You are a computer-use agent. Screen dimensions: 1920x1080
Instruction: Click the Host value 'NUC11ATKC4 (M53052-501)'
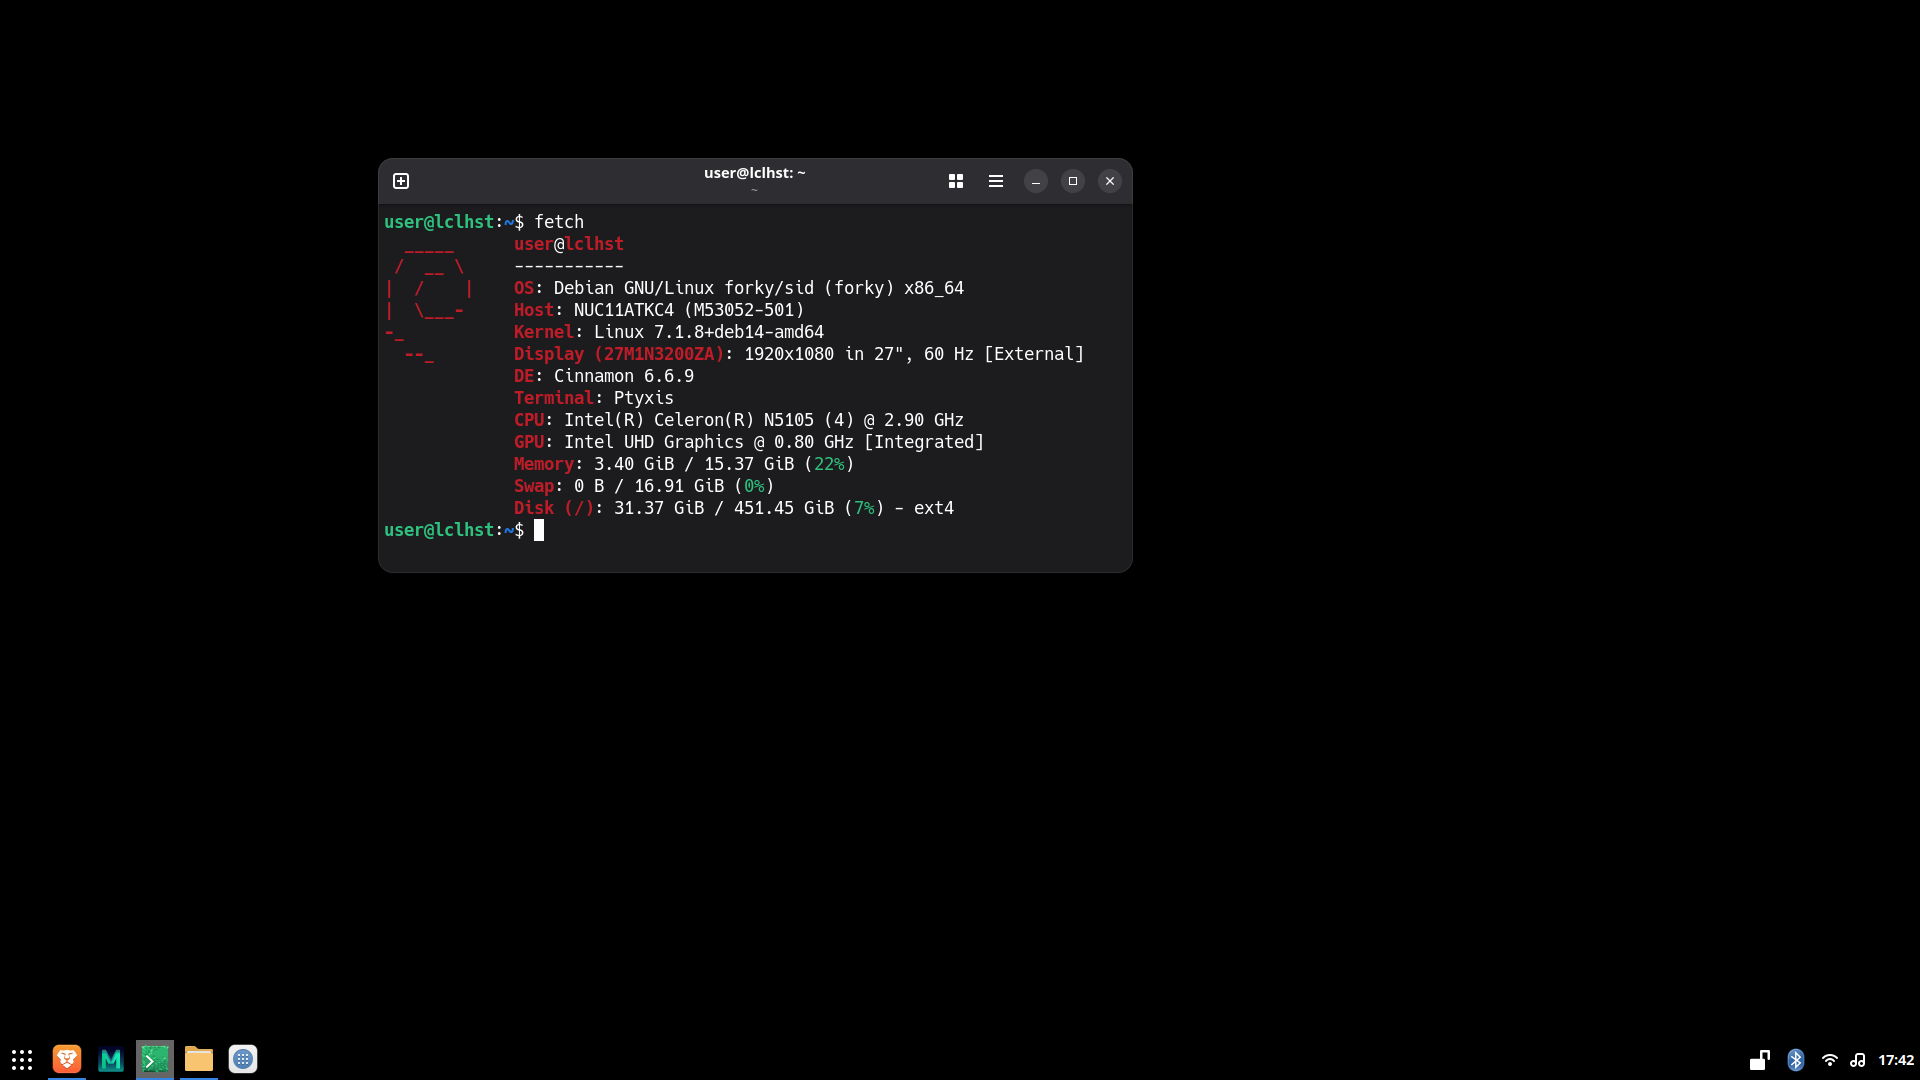pos(689,310)
